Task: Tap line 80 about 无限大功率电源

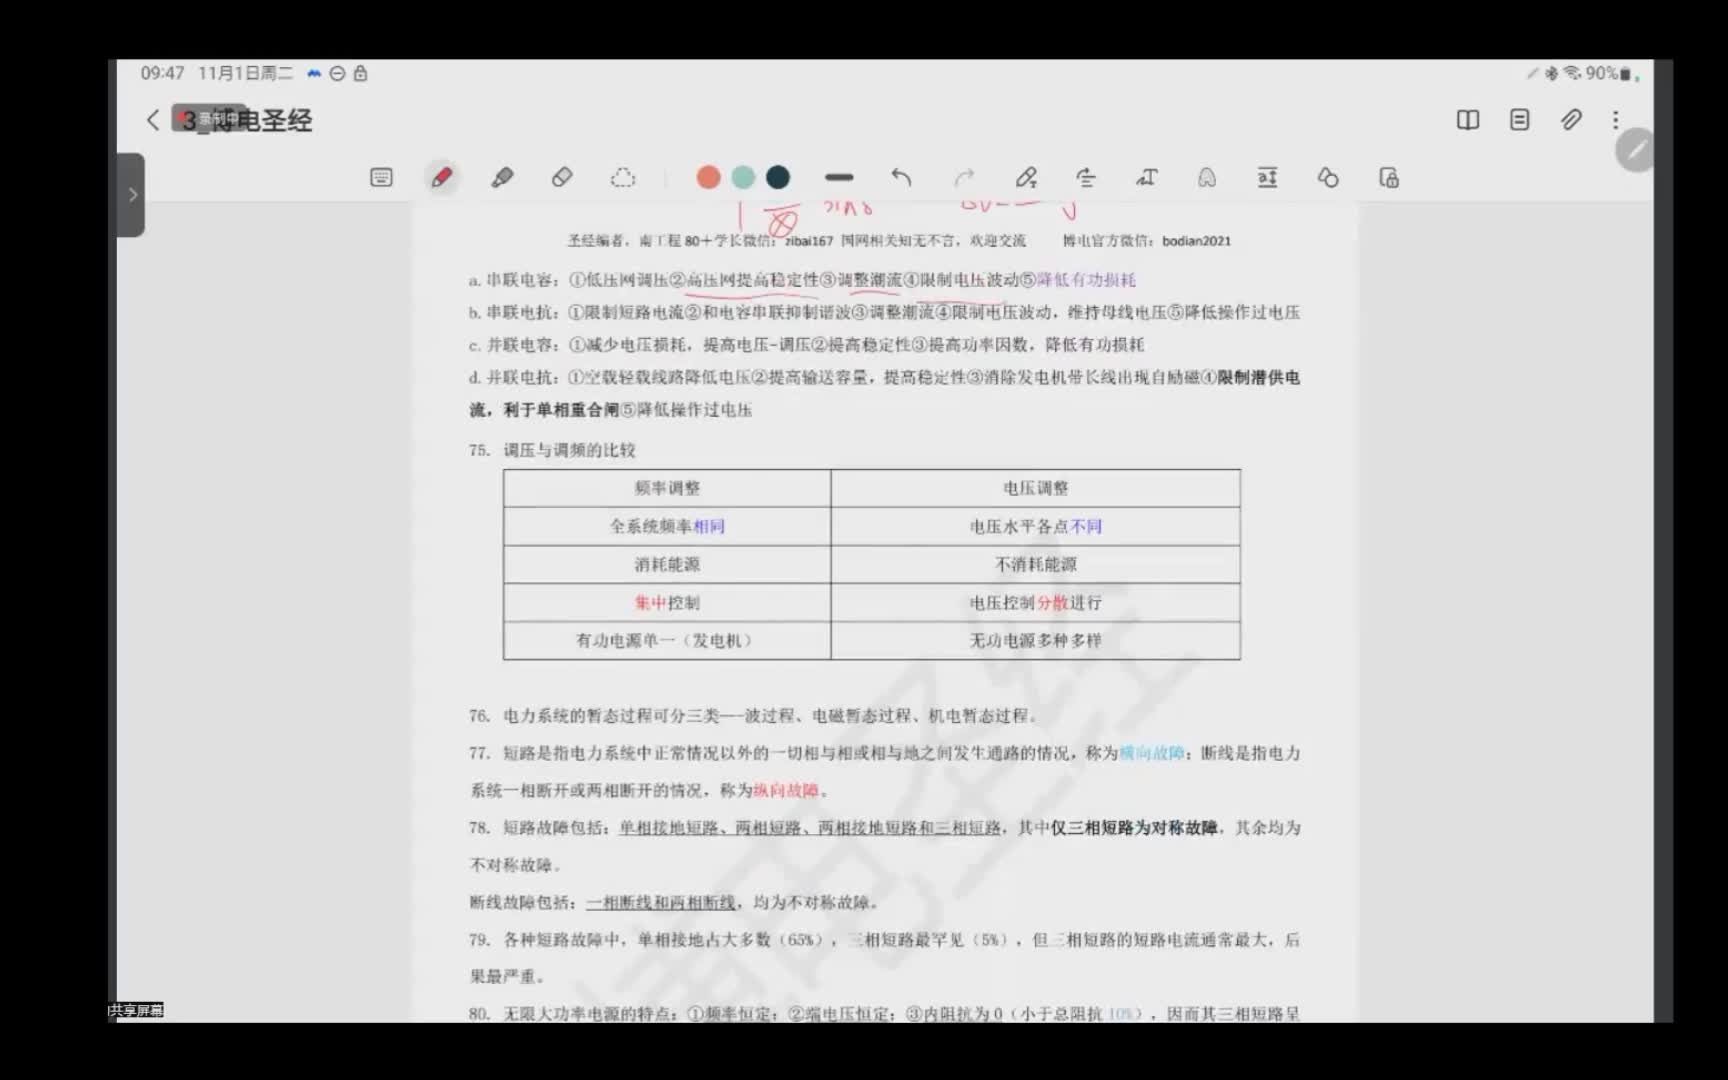Action: (884, 1013)
